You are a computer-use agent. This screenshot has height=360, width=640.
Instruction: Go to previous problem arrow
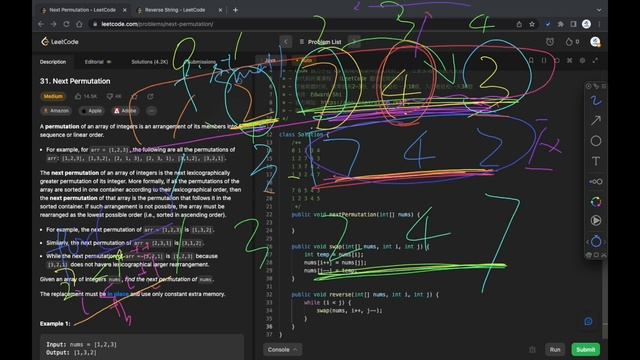point(286,42)
